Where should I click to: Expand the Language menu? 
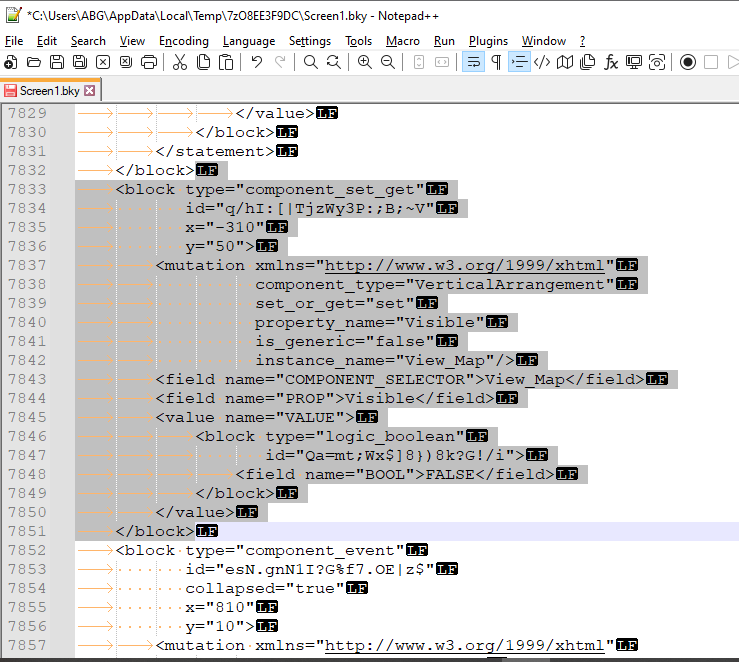point(249,41)
